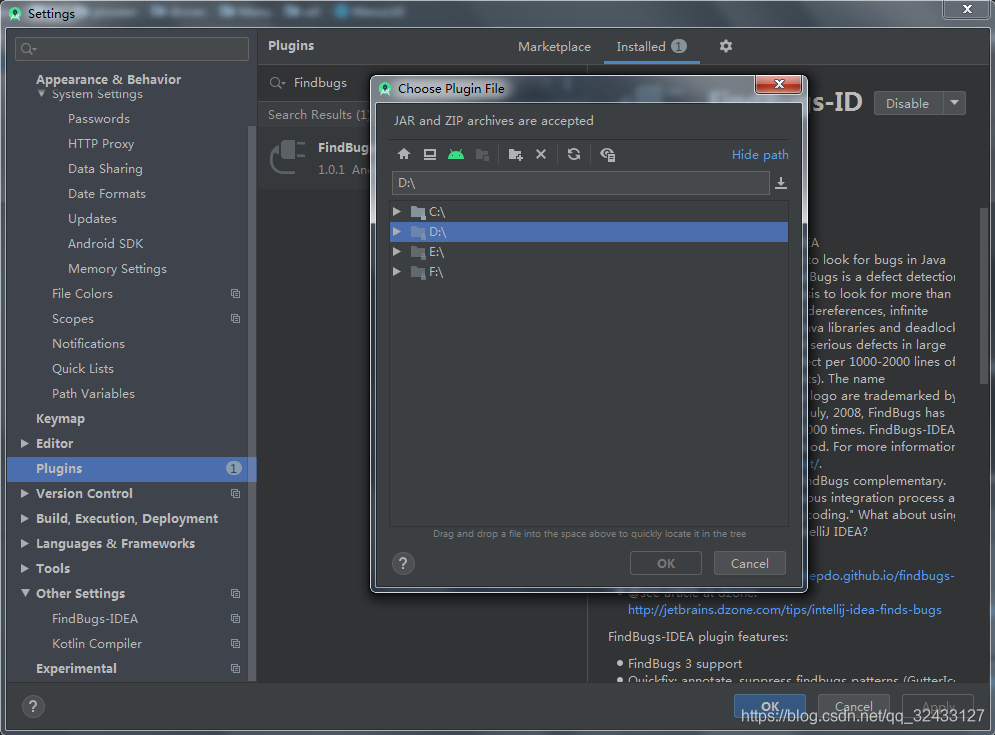Image resolution: width=995 pixels, height=735 pixels.
Task: Click project-level icon next to Scopes
Action: tap(235, 319)
